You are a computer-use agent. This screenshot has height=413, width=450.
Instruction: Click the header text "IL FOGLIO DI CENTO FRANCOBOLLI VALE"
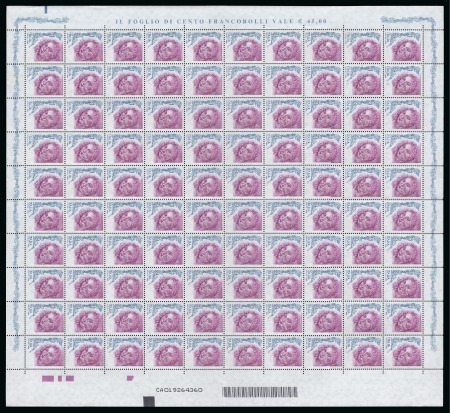205,21
